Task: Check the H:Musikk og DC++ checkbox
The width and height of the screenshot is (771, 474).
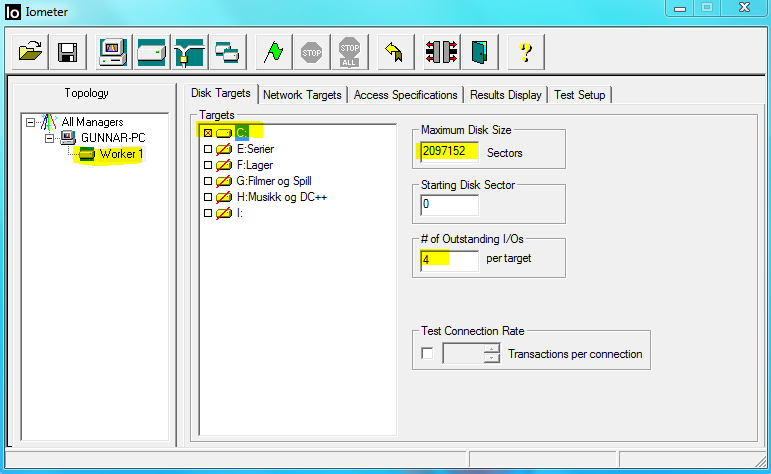Action: 208,197
